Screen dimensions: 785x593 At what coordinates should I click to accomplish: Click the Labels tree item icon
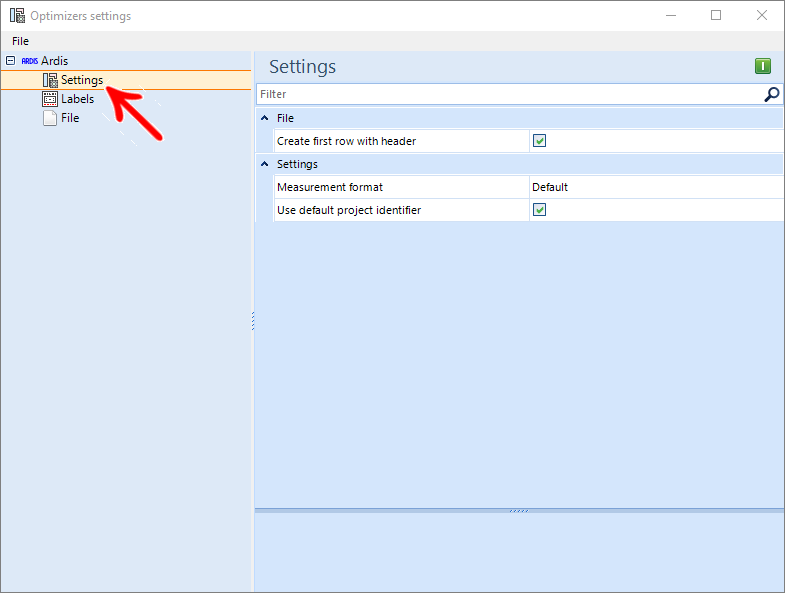point(50,99)
